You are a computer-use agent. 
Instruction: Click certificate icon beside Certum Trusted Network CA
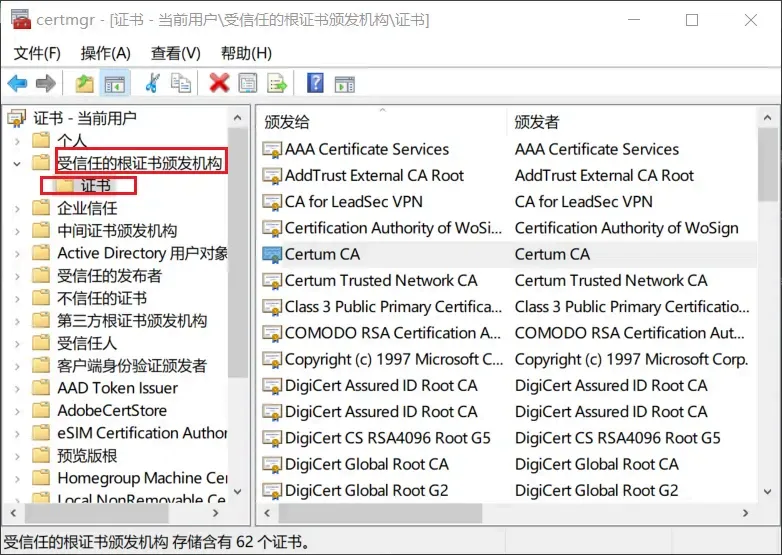click(272, 280)
